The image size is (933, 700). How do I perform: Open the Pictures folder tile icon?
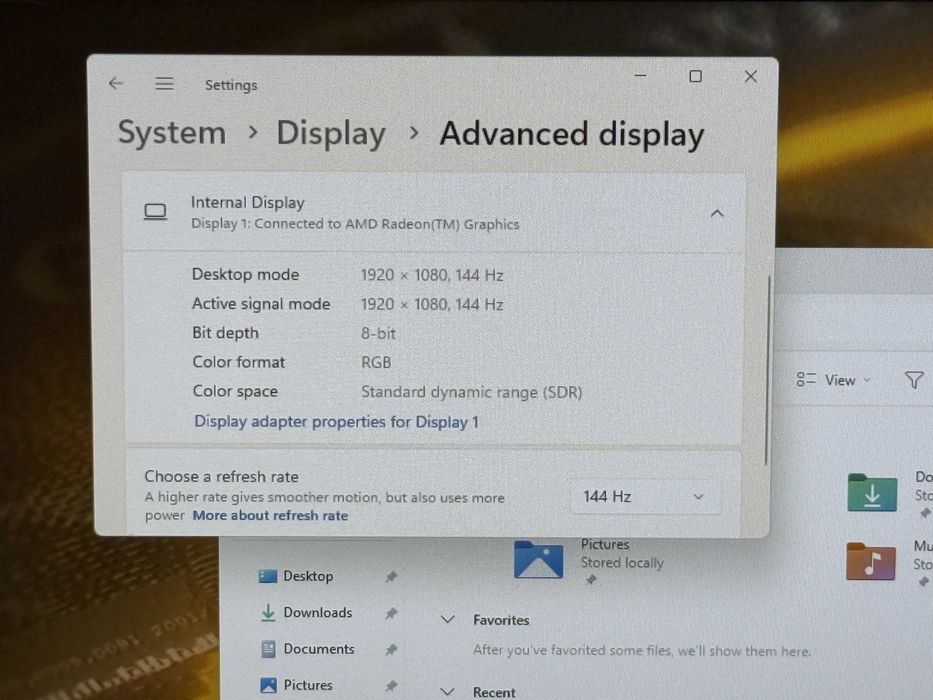[x=538, y=560]
